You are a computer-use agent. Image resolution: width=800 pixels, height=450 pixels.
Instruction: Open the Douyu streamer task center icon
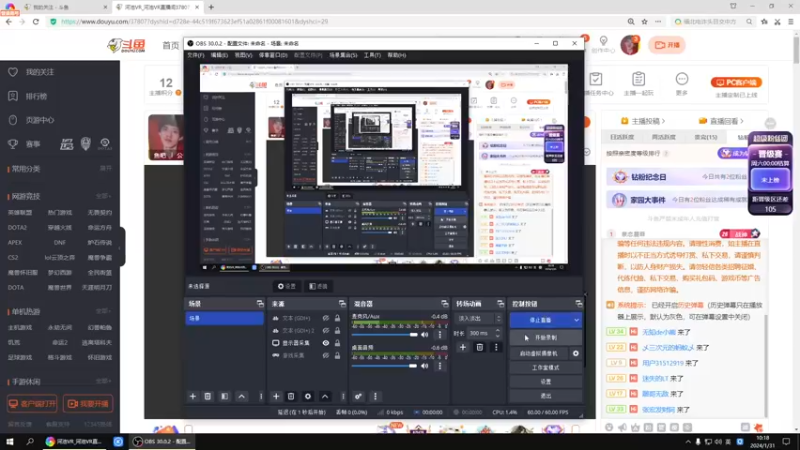pyautogui.click(x=595, y=84)
